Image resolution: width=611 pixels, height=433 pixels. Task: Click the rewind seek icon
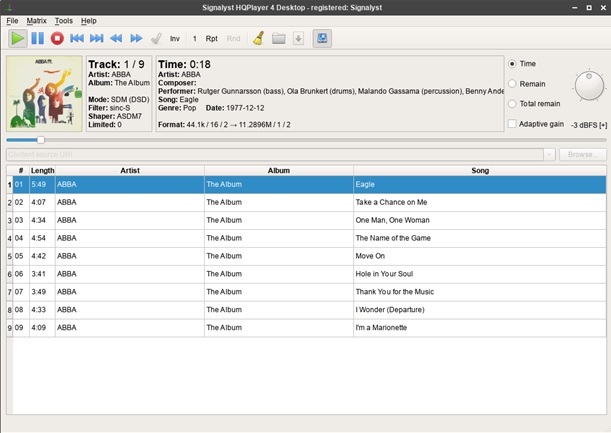(x=116, y=39)
